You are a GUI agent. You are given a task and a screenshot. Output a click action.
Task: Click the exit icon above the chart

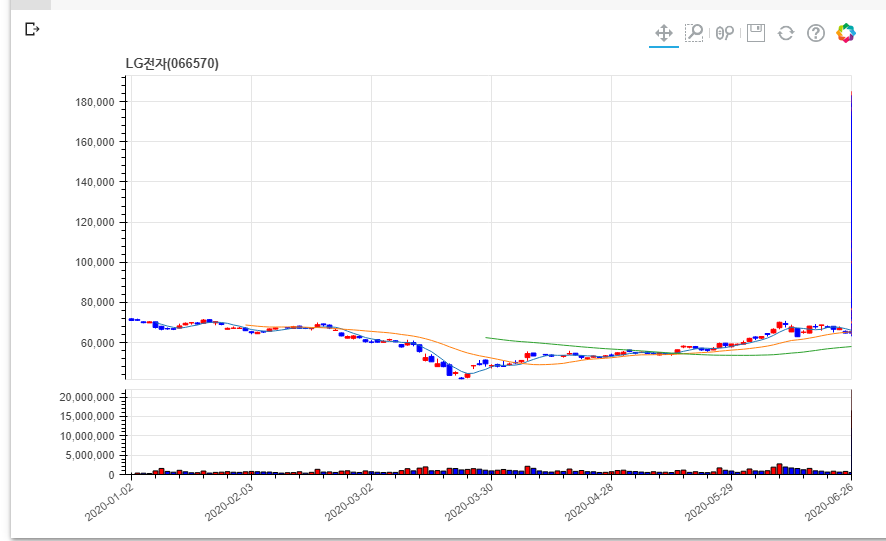coord(32,29)
